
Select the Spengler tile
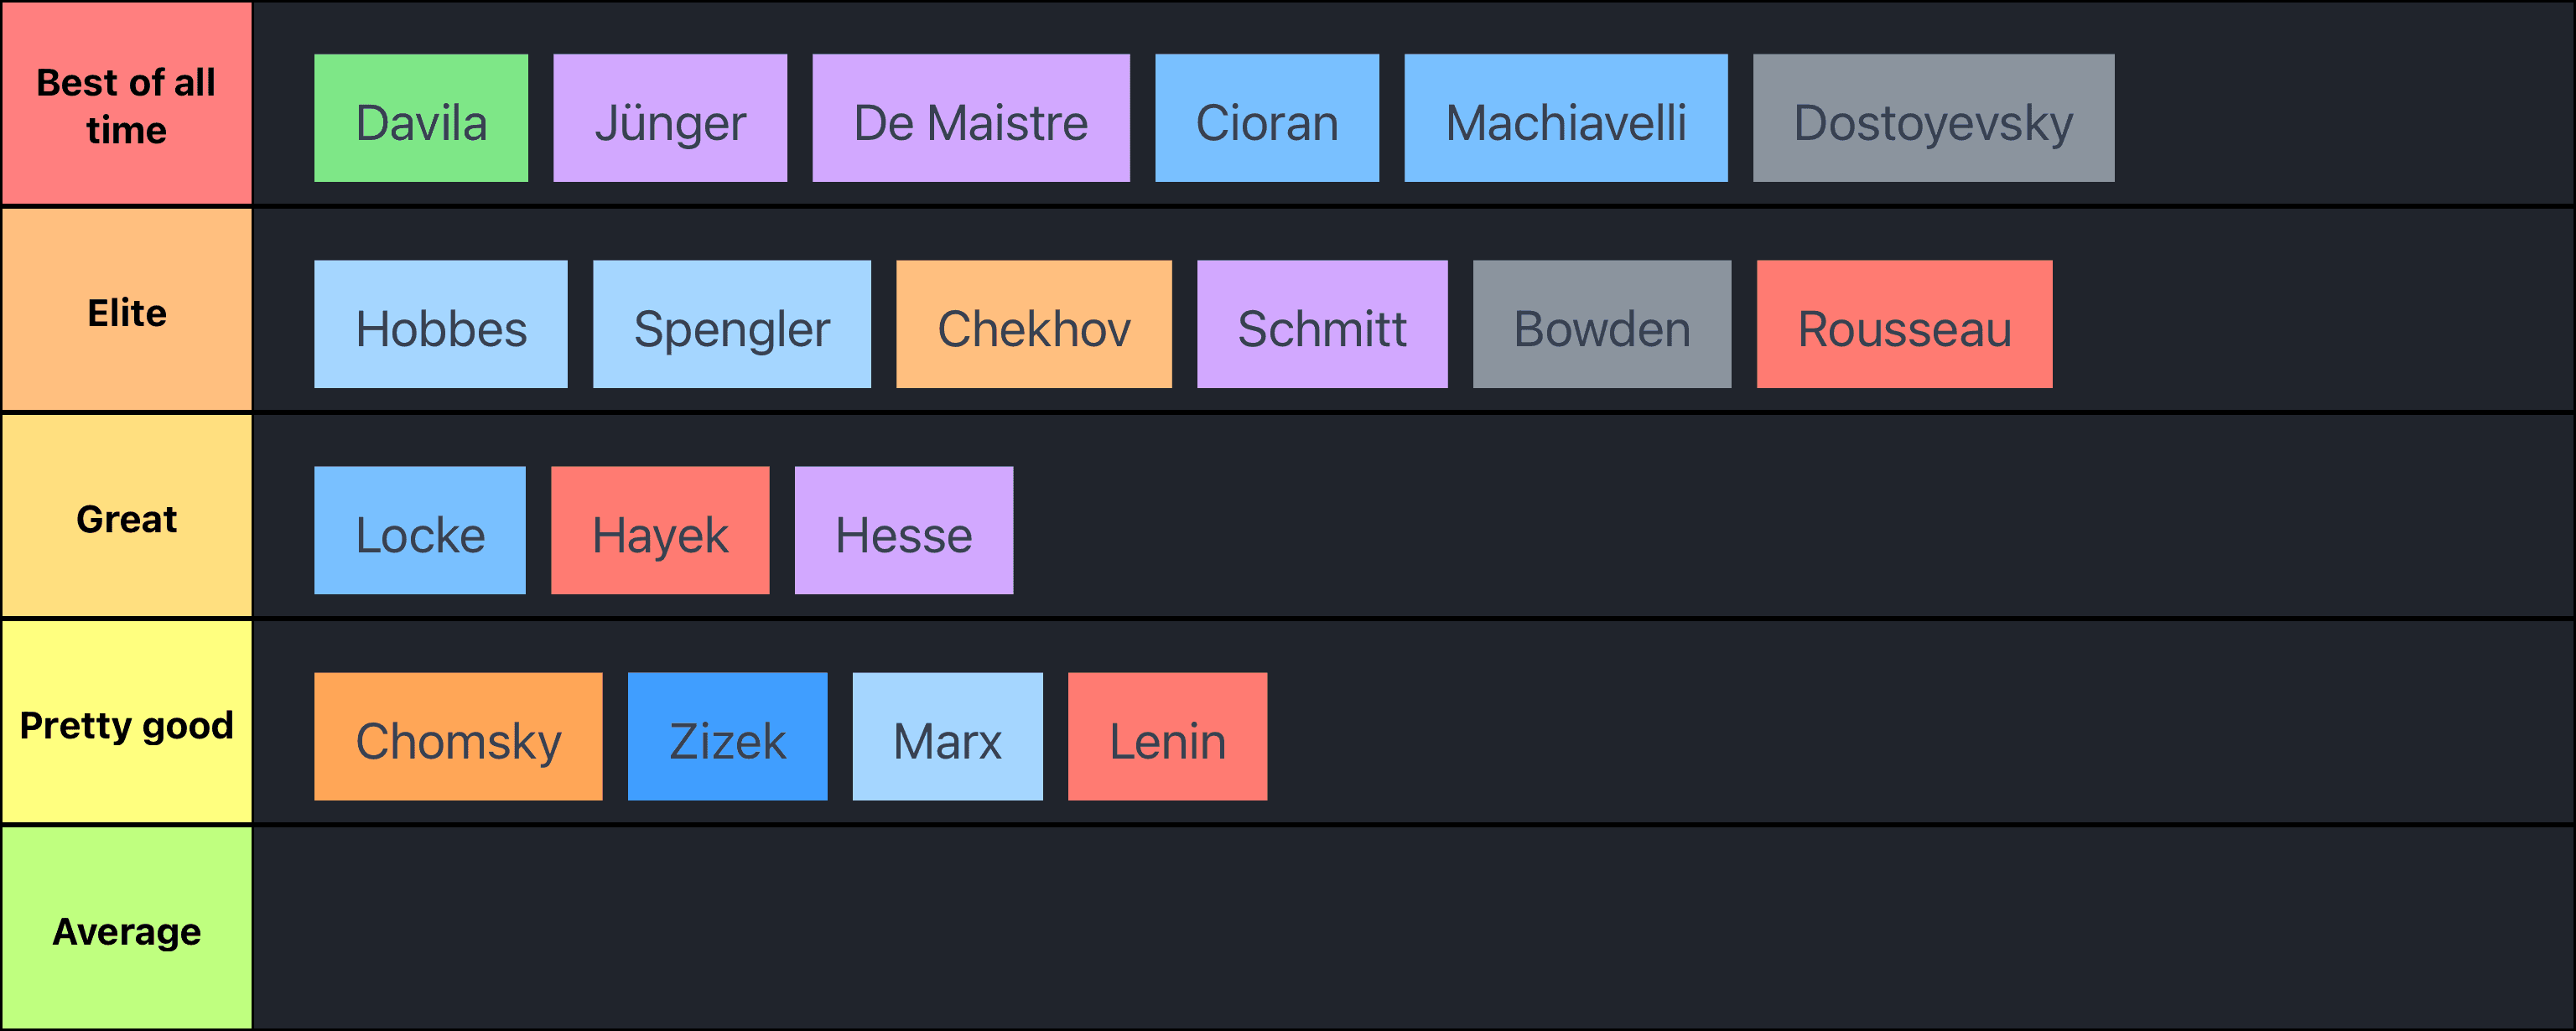coord(732,324)
